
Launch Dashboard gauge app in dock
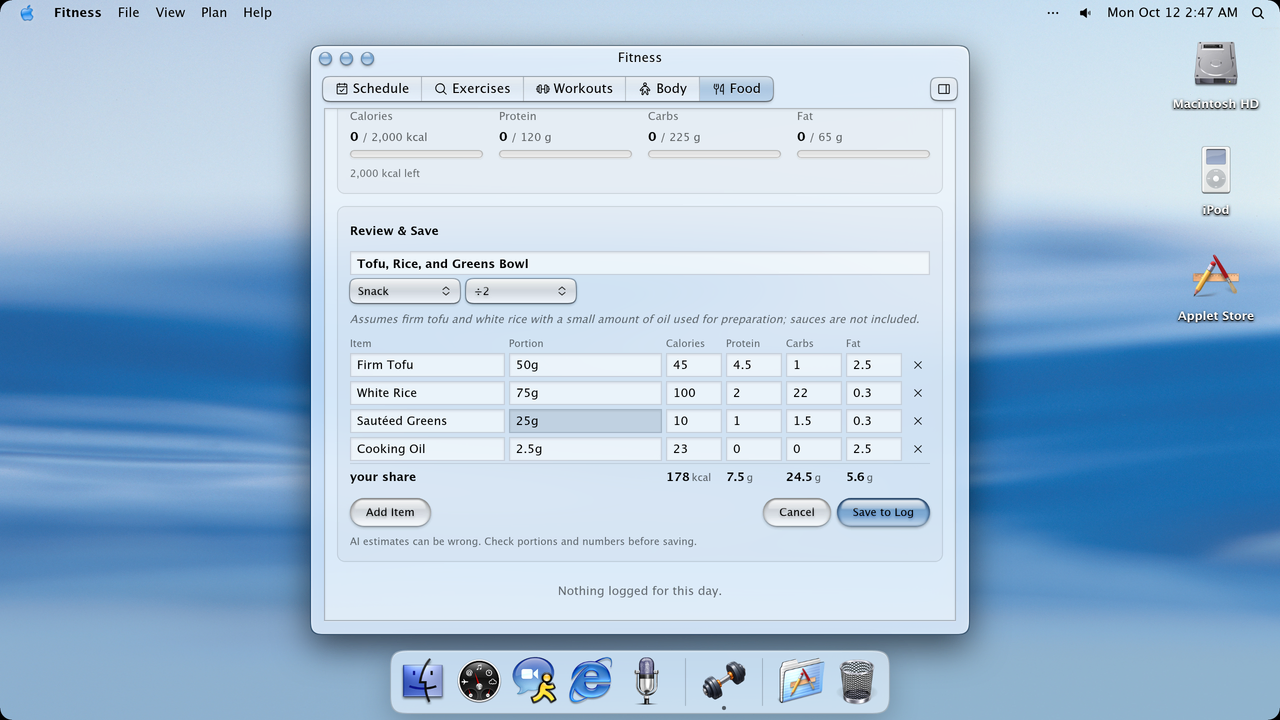479,681
